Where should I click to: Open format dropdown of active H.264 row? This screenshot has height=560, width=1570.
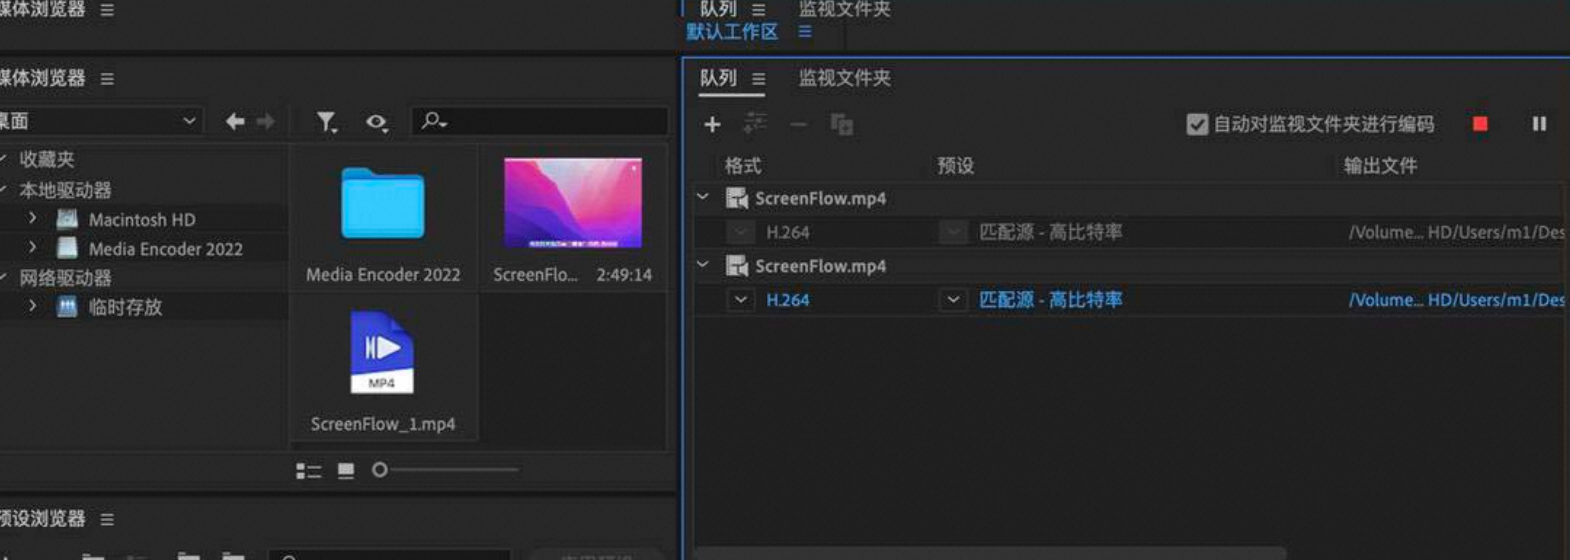[x=740, y=299]
